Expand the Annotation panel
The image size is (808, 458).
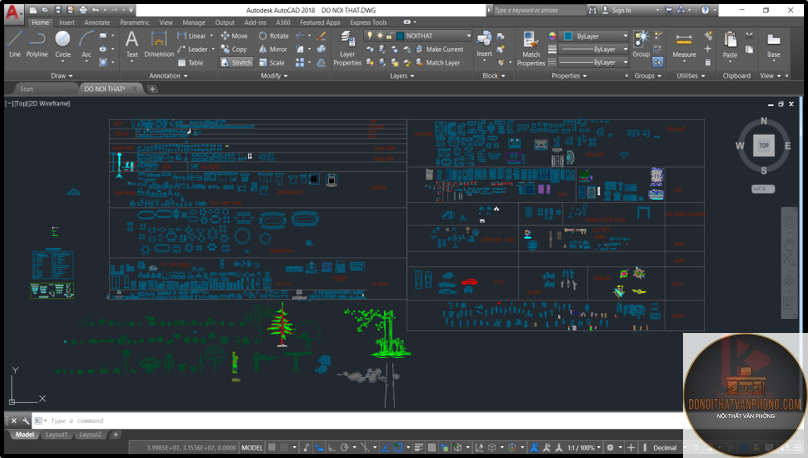tap(169, 76)
